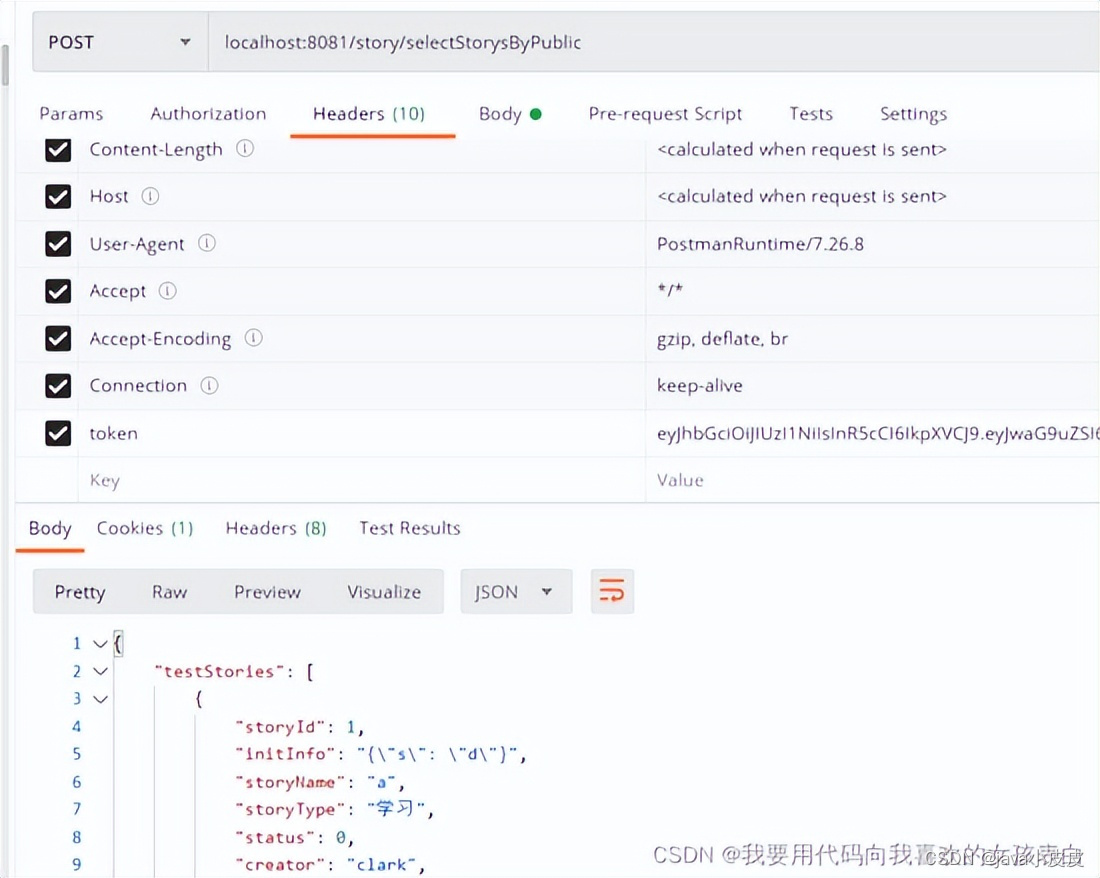This screenshot has width=1100, height=878.
Task: Open the JSON format dropdown
Action: (x=516, y=592)
